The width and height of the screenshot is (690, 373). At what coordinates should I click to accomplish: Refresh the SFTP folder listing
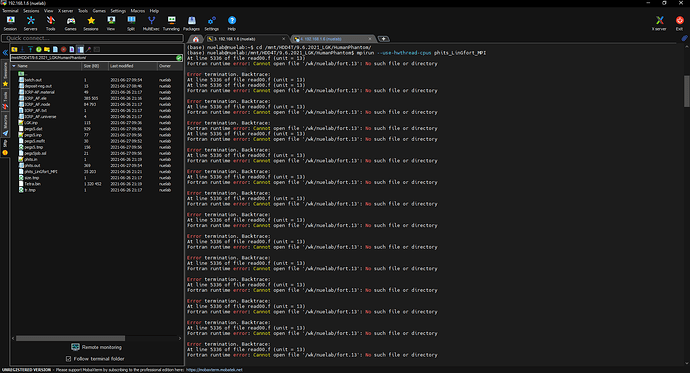(39, 49)
